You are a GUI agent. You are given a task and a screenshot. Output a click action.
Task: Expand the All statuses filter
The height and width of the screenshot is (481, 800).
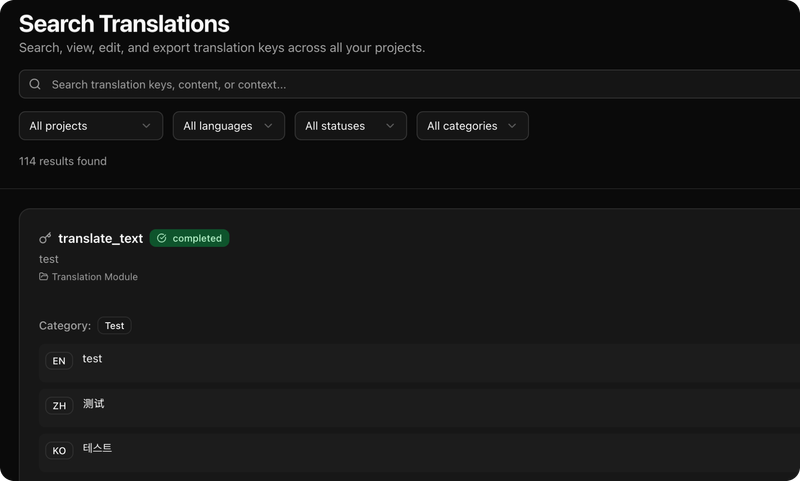[x=350, y=126]
